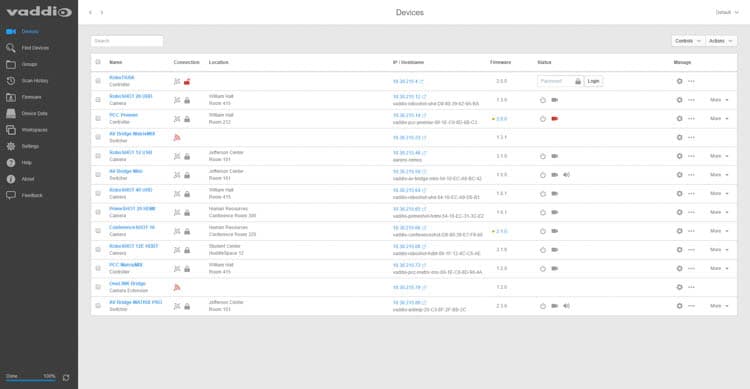Open Firmware in the sidebar menu

[32, 97]
